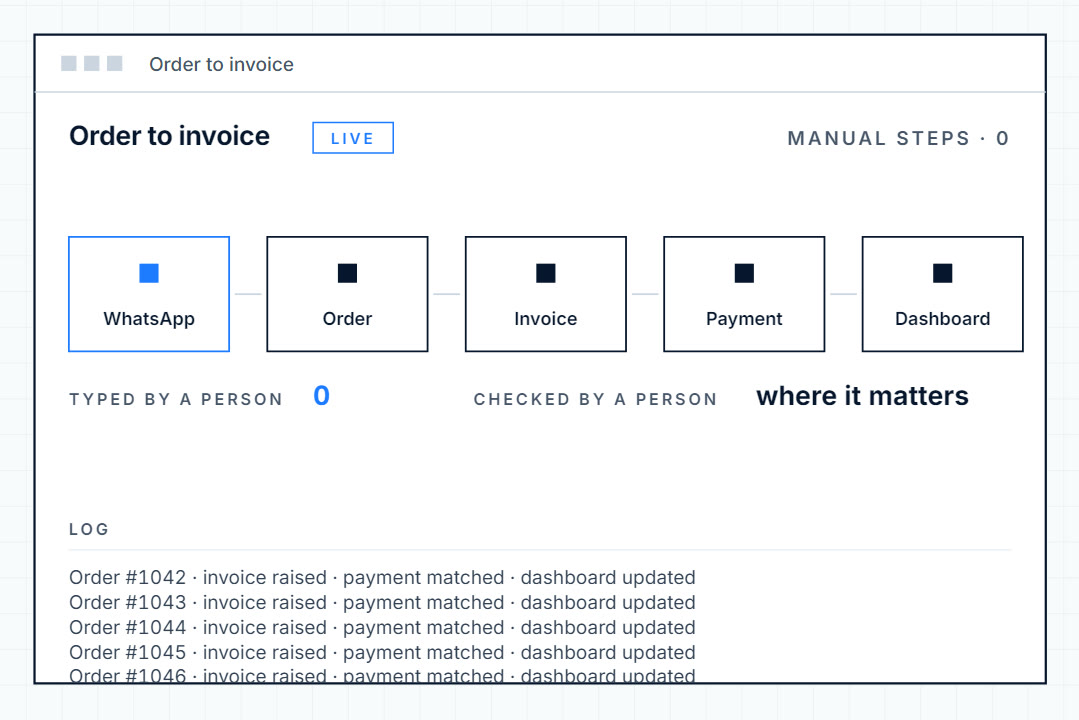Click the blue square icon in WhatsApp card
Image resolution: width=1079 pixels, height=720 pixels.
point(149,273)
